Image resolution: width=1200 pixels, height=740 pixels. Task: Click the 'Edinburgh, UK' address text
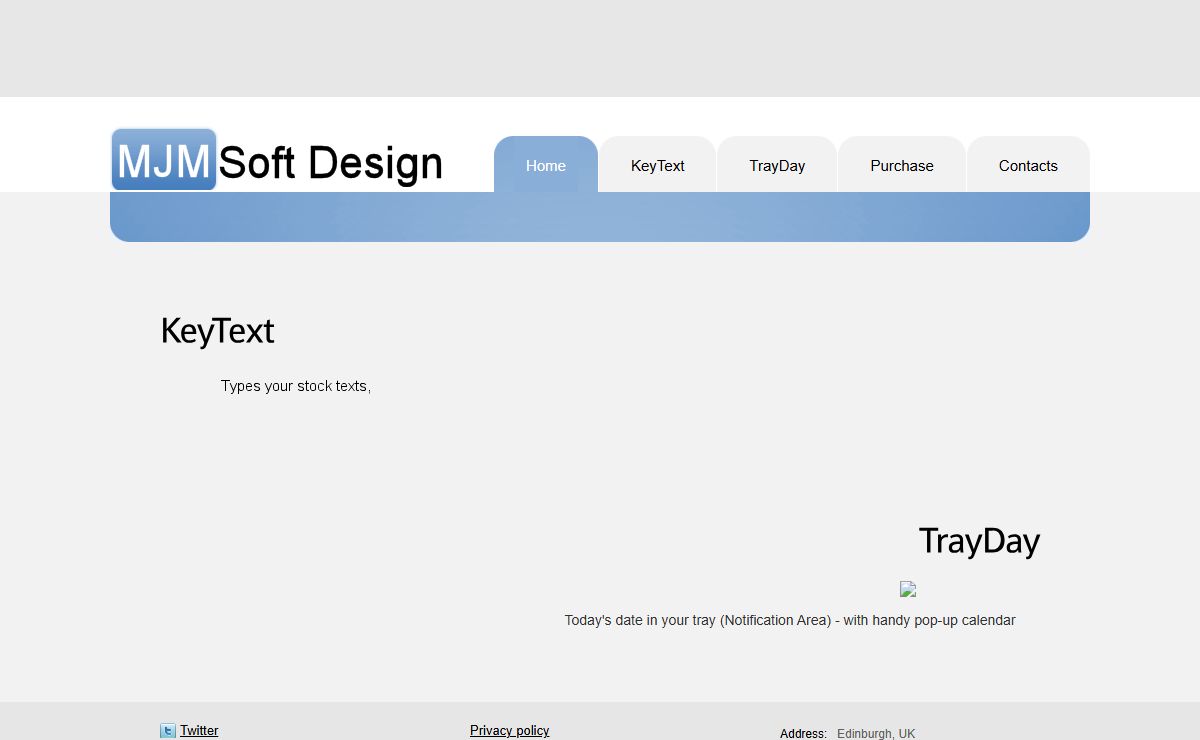click(876, 733)
